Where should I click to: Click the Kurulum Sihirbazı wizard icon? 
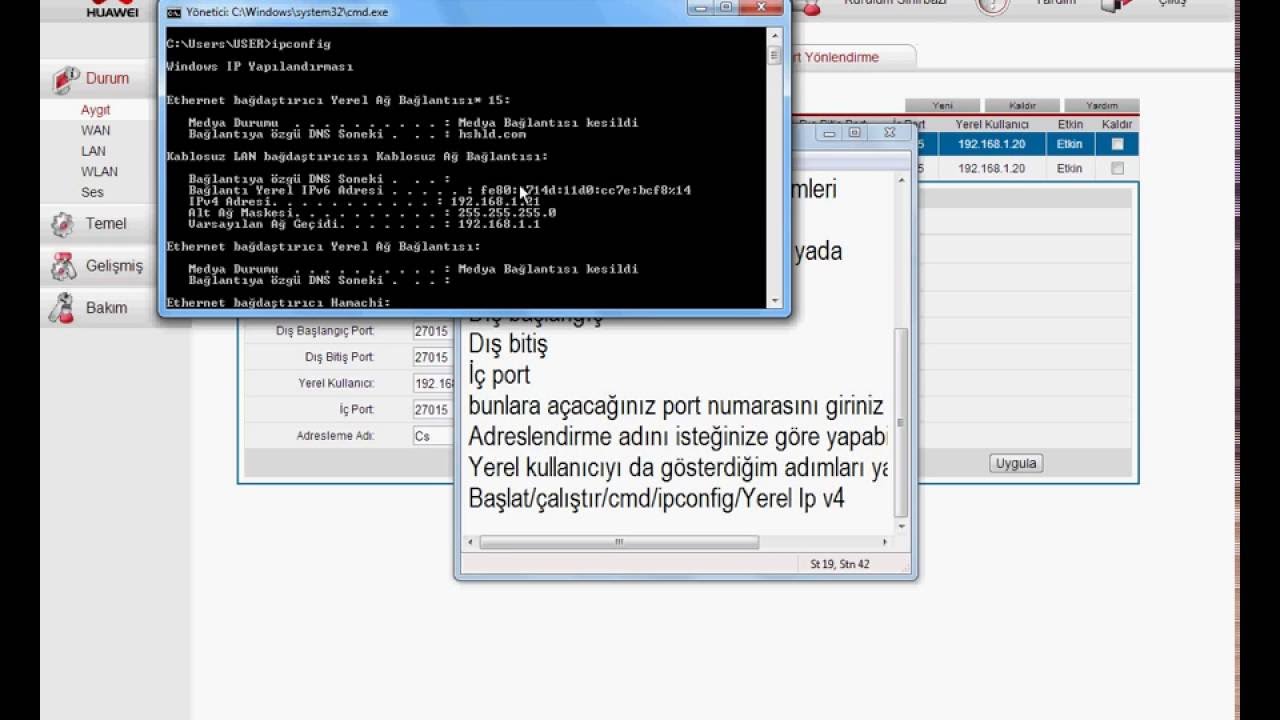[x=810, y=7]
